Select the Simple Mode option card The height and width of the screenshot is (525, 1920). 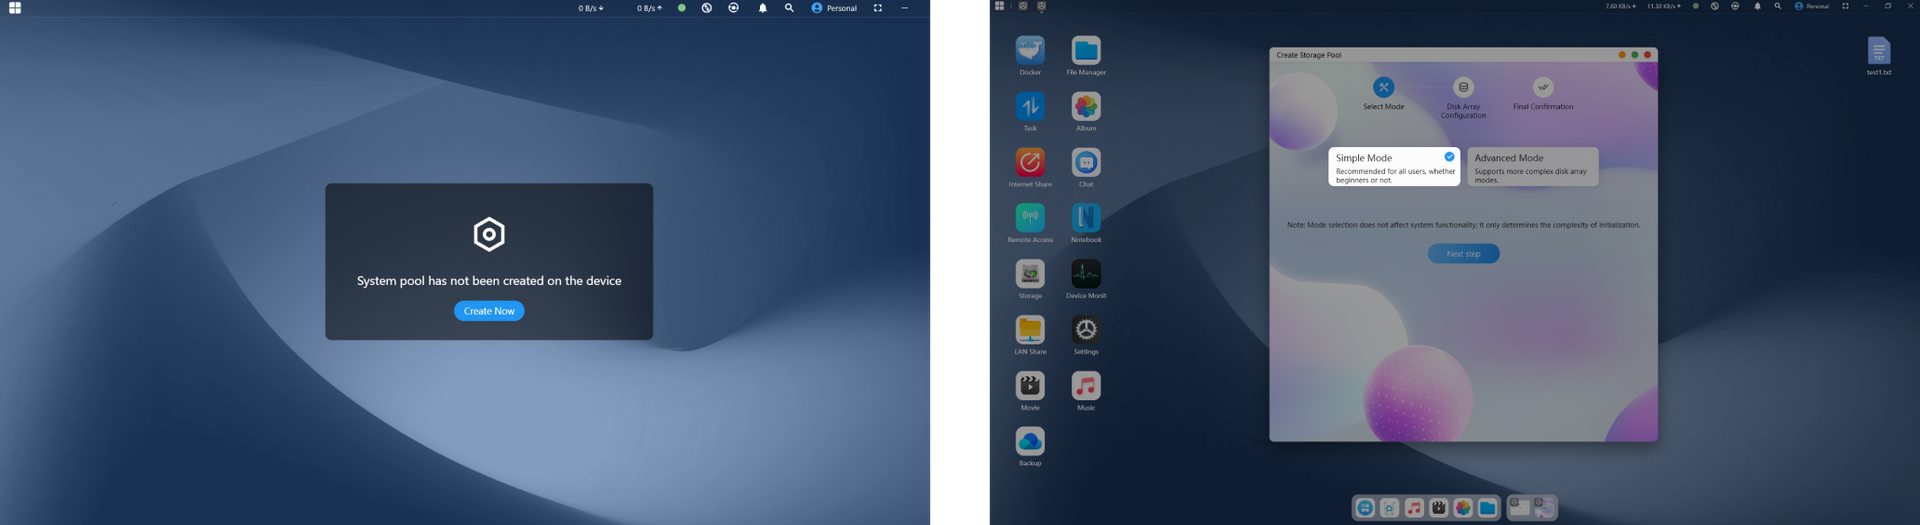click(1393, 167)
